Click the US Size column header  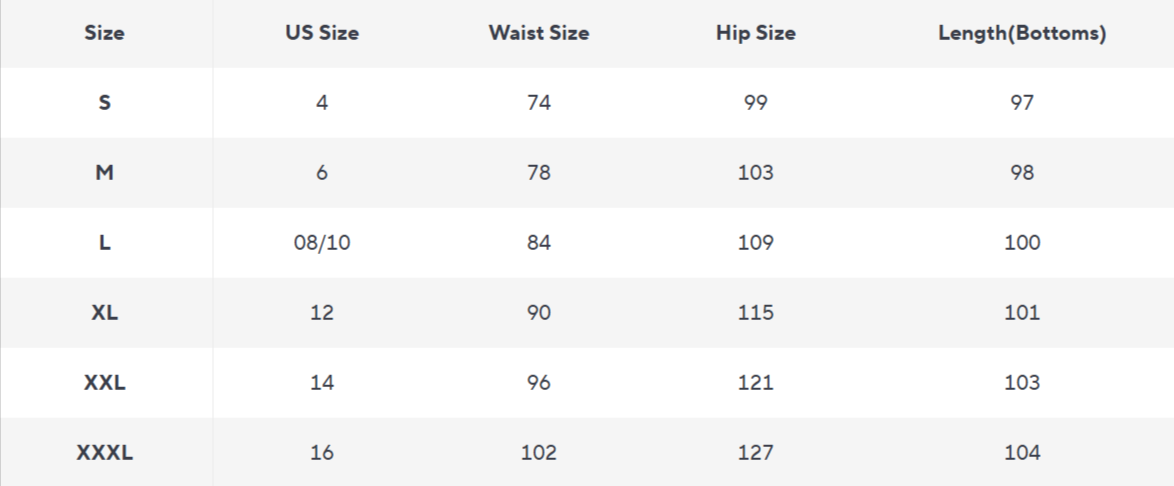(x=322, y=33)
